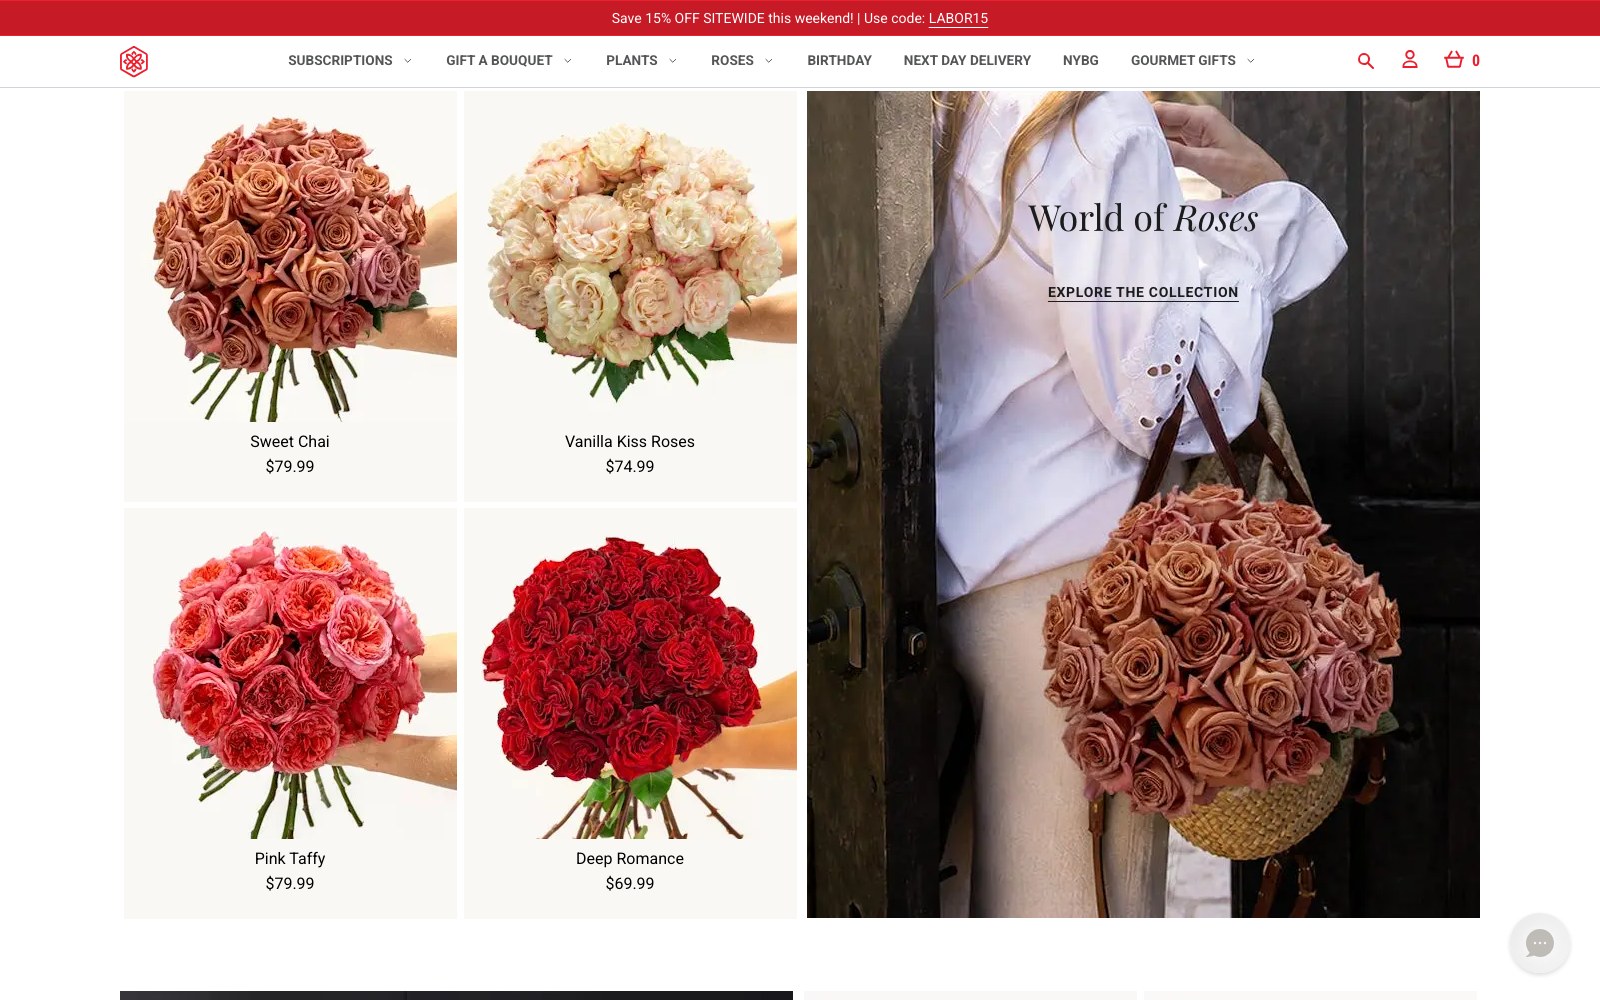Expand the Gourmet Gifts chevron
1600x1000 pixels.
[x=1251, y=61]
